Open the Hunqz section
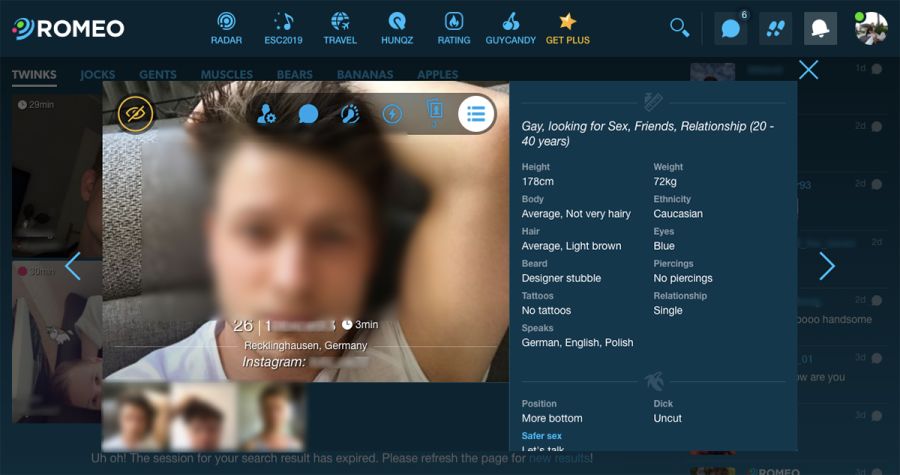The width and height of the screenshot is (900, 475). (397, 27)
